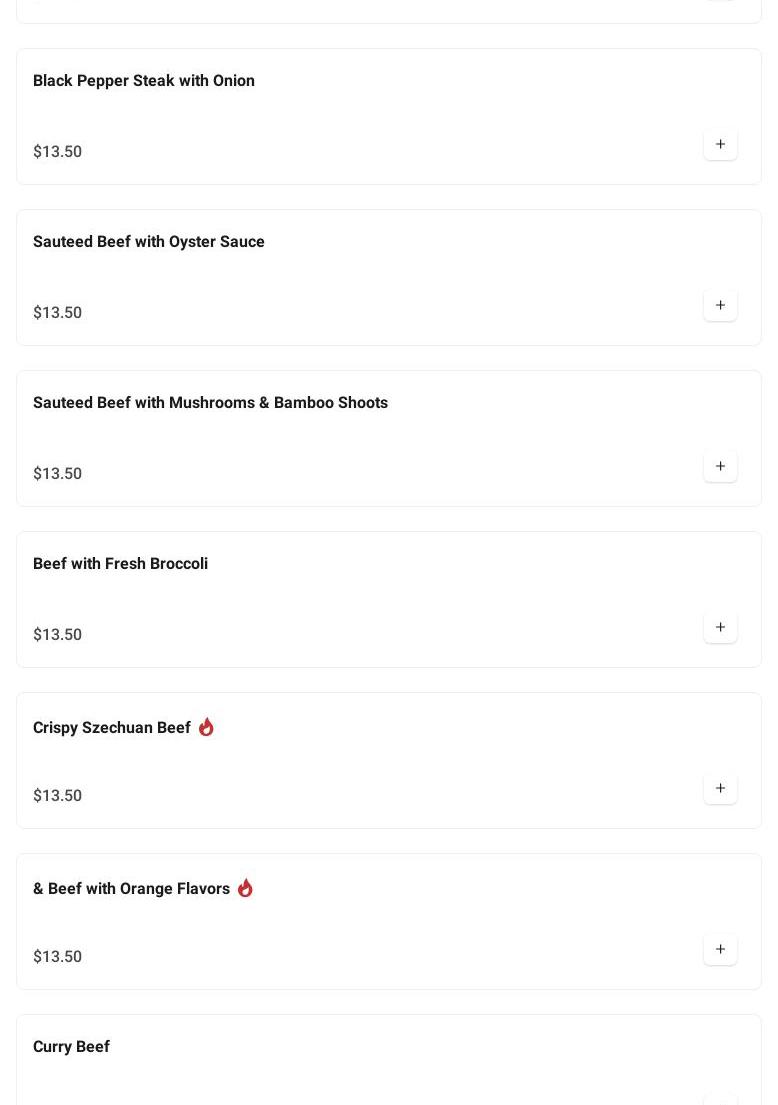Open Black Pepper Steak with Onion title
778x1105 pixels.
click(x=144, y=80)
